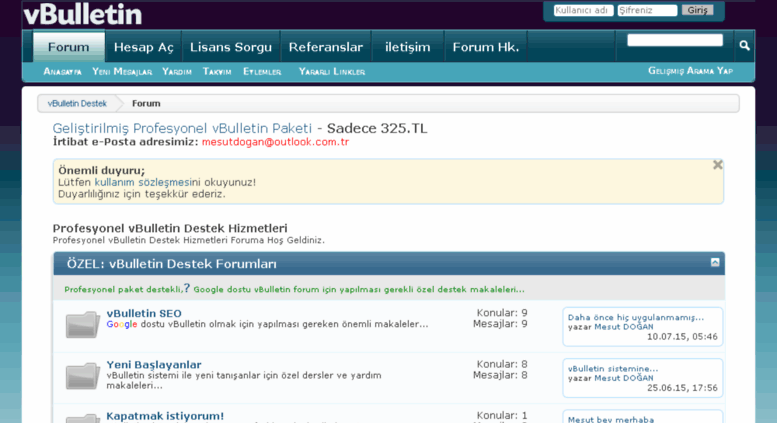Click the Yeni Başlayanlar folder icon
Screen dimensions: 777x423
click(82, 376)
